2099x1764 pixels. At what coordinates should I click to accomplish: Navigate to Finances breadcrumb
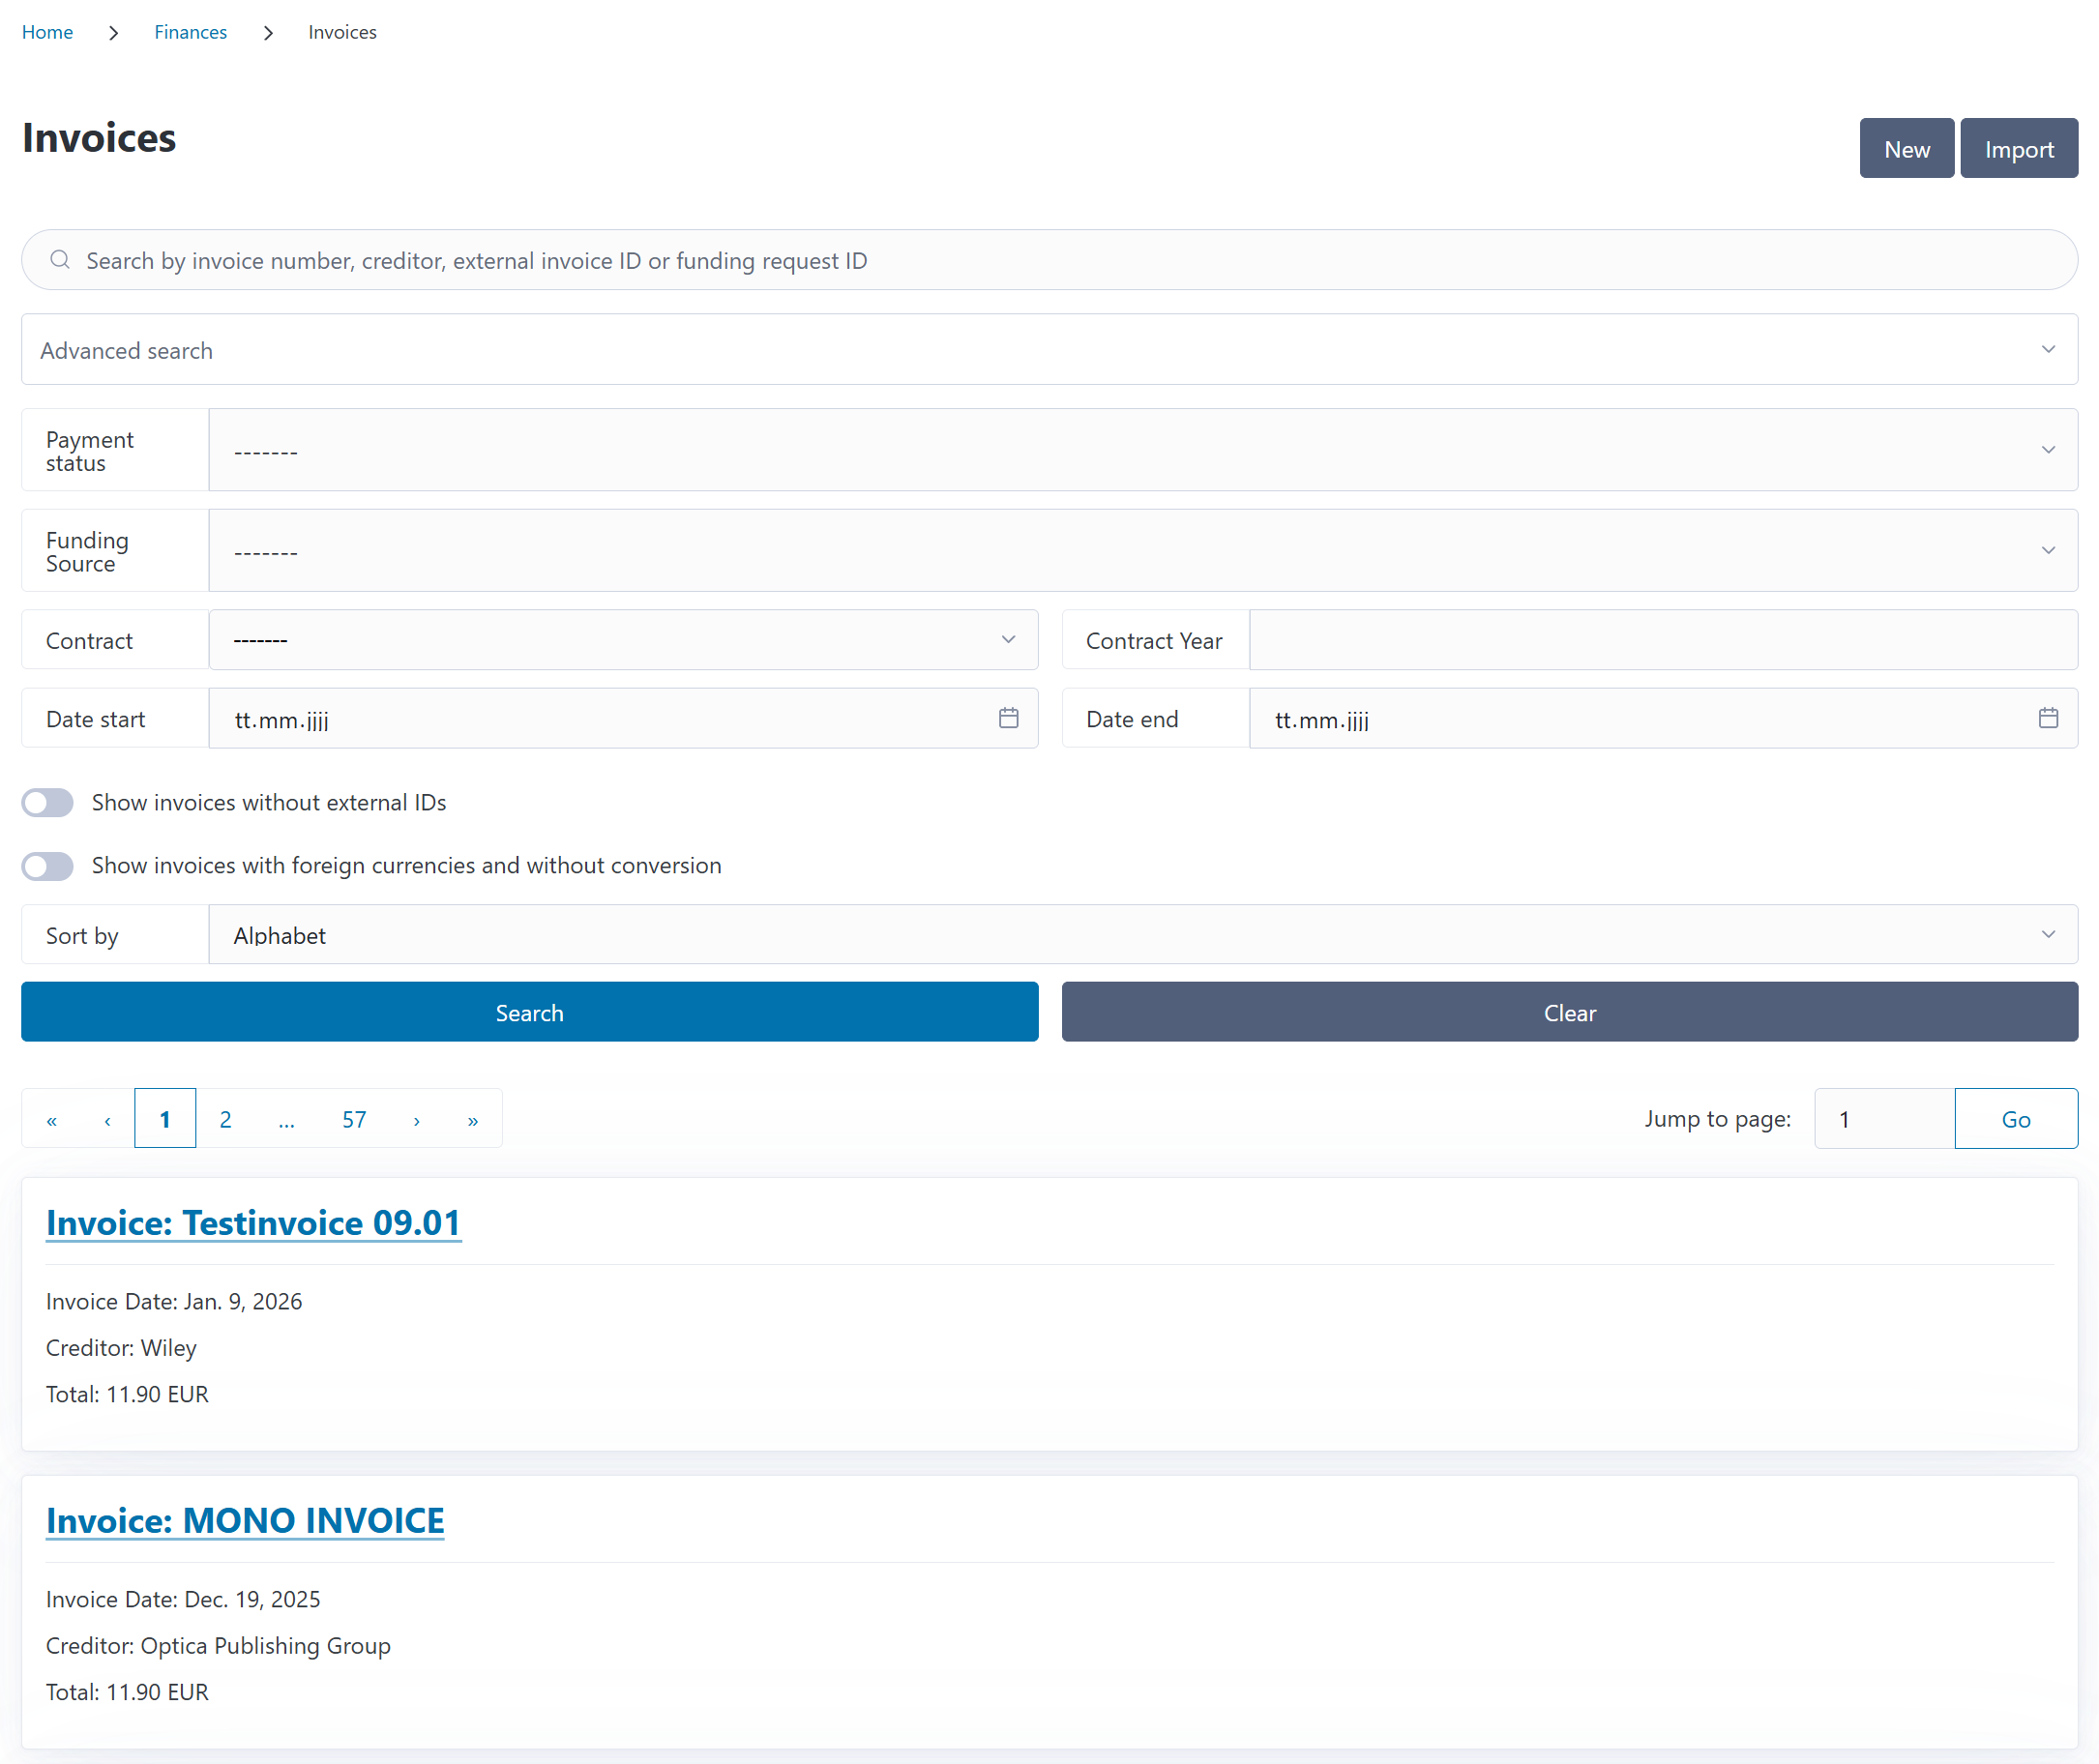[190, 33]
